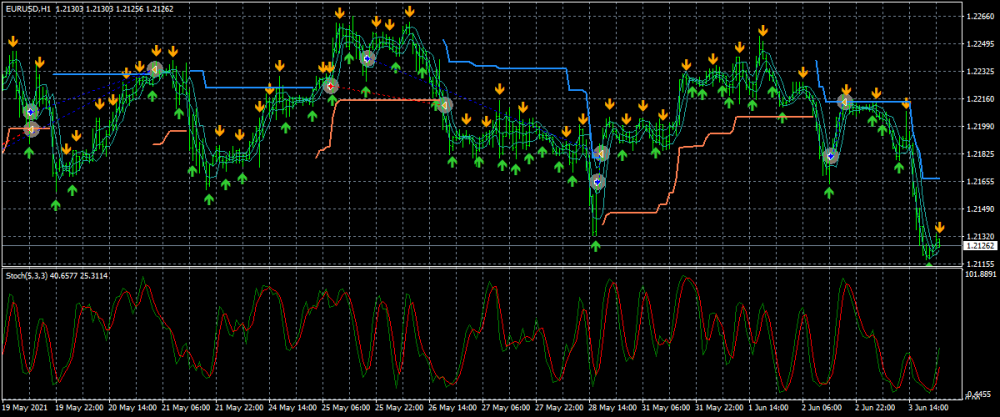The height and width of the screenshot is (417, 1000).
Task: Click the green up arrow below 28 May low
Action: pos(596,245)
